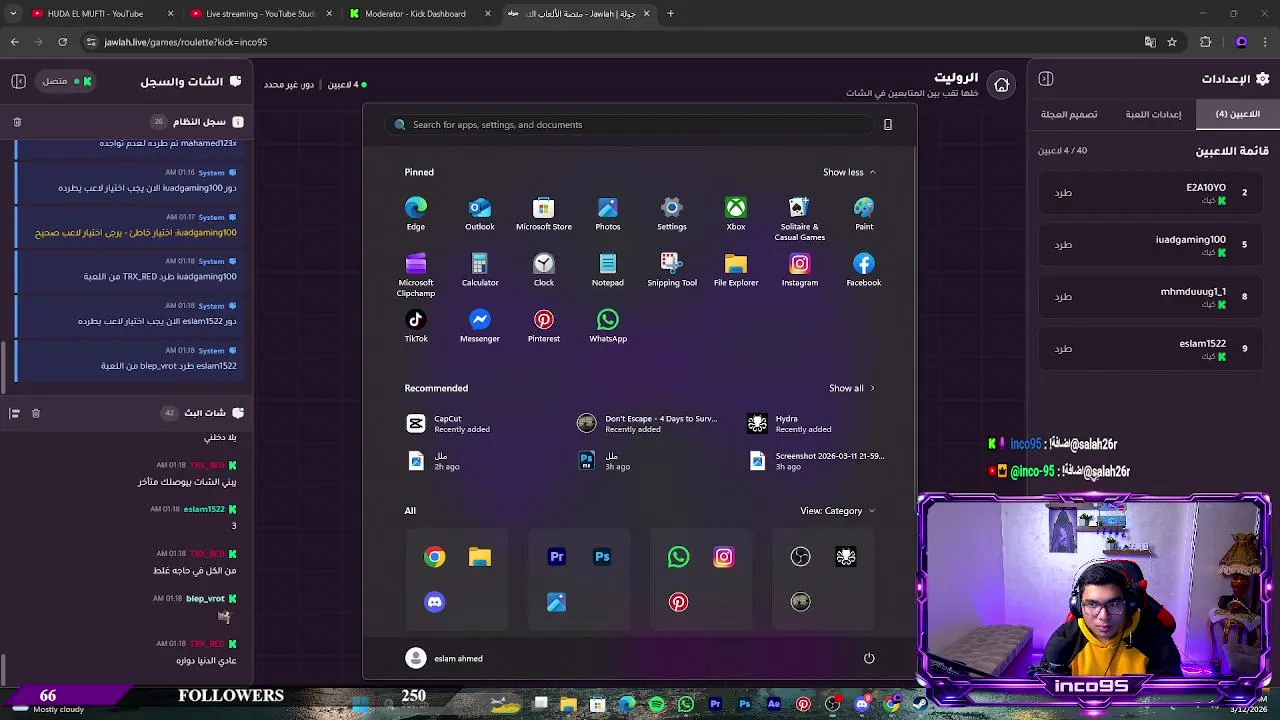Kick player mhmduuug1_1 with طرد
This screenshot has height=720, width=1280.
tap(1063, 297)
